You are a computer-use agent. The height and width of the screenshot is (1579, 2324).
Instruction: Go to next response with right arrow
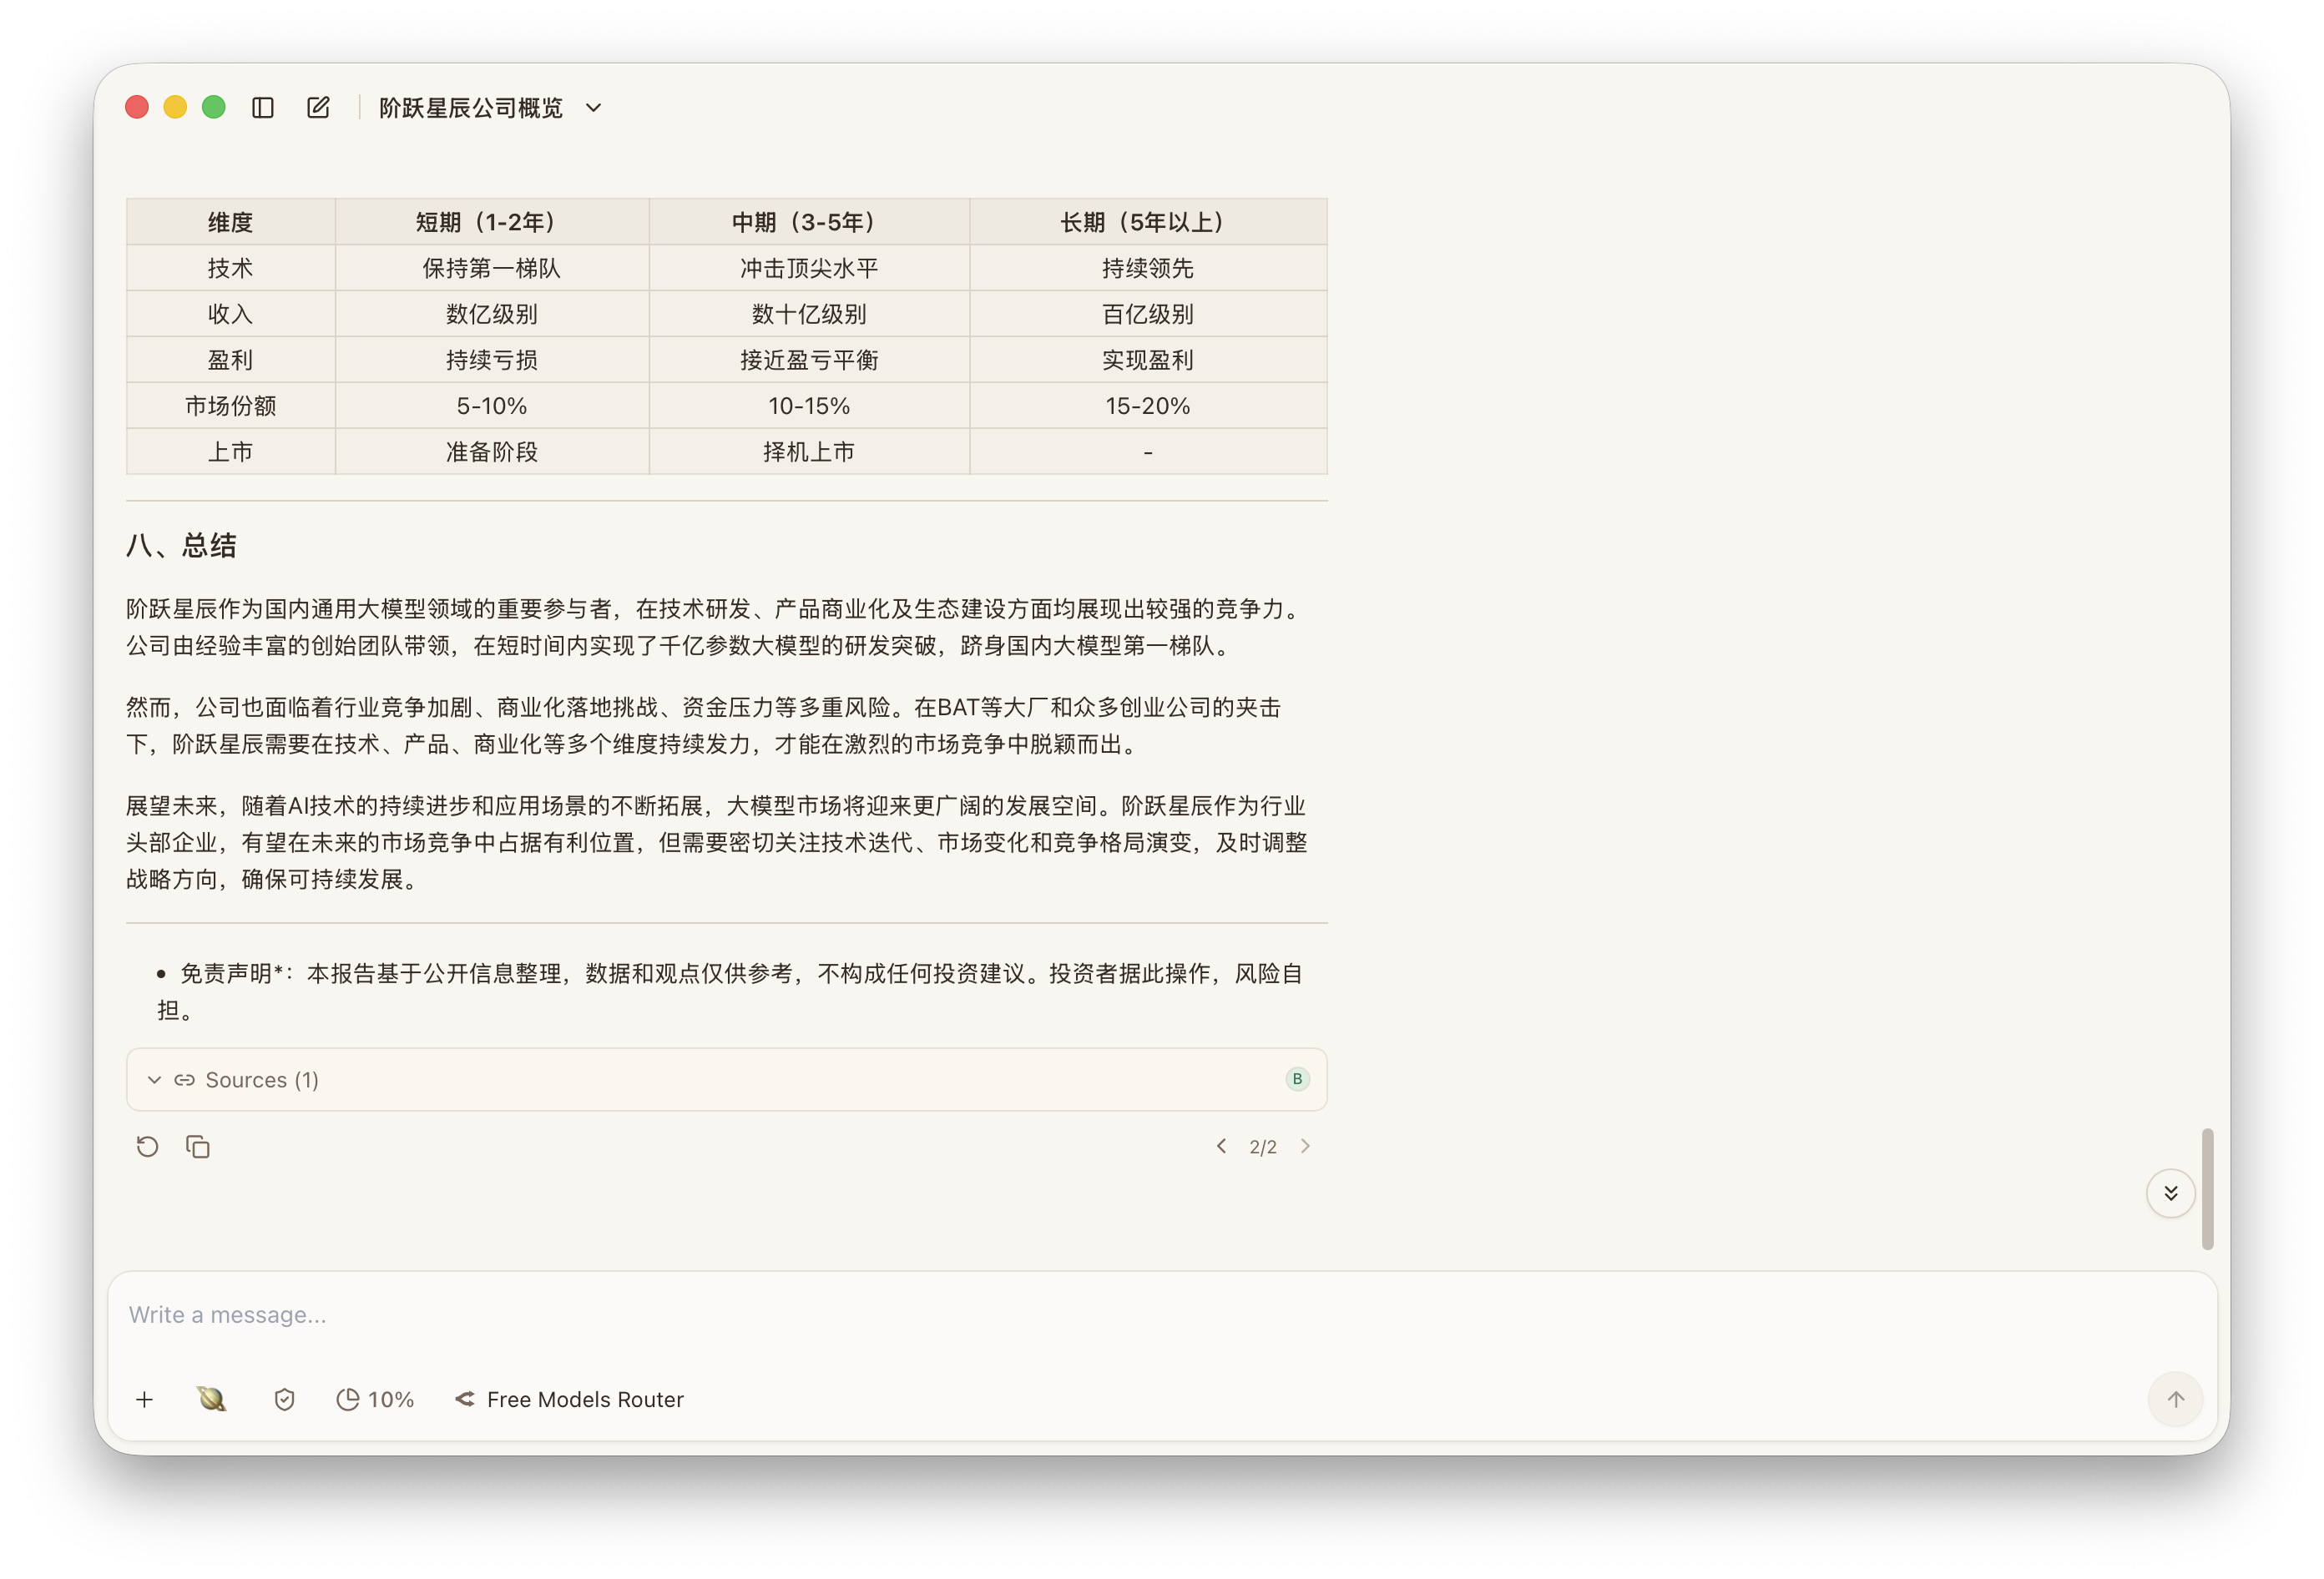pos(1305,1146)
